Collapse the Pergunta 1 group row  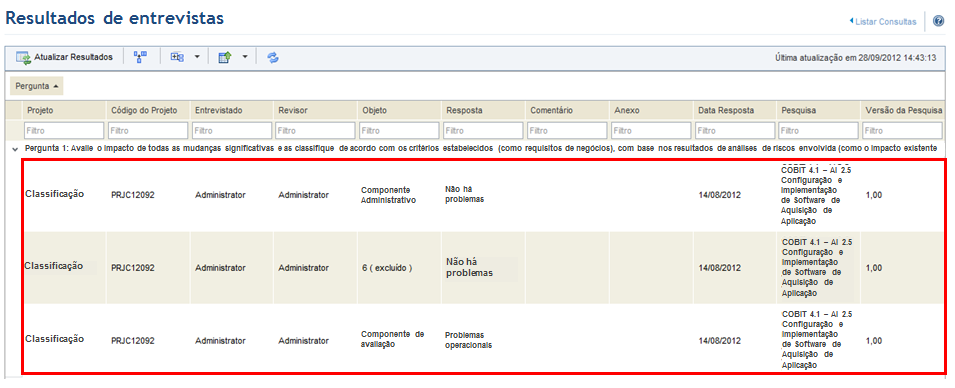click(x=15, y=149)
